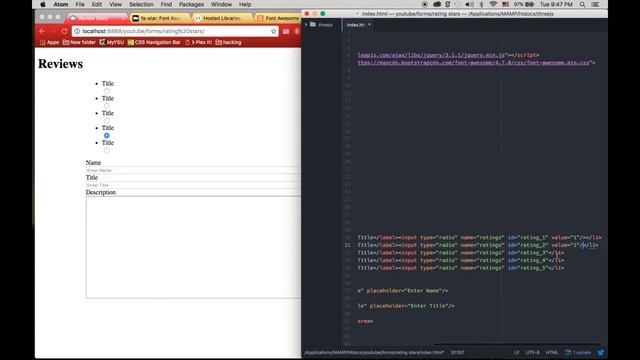Bookmark this page with the star icon
Screen dimensions: 640x360
coord(273,31)
